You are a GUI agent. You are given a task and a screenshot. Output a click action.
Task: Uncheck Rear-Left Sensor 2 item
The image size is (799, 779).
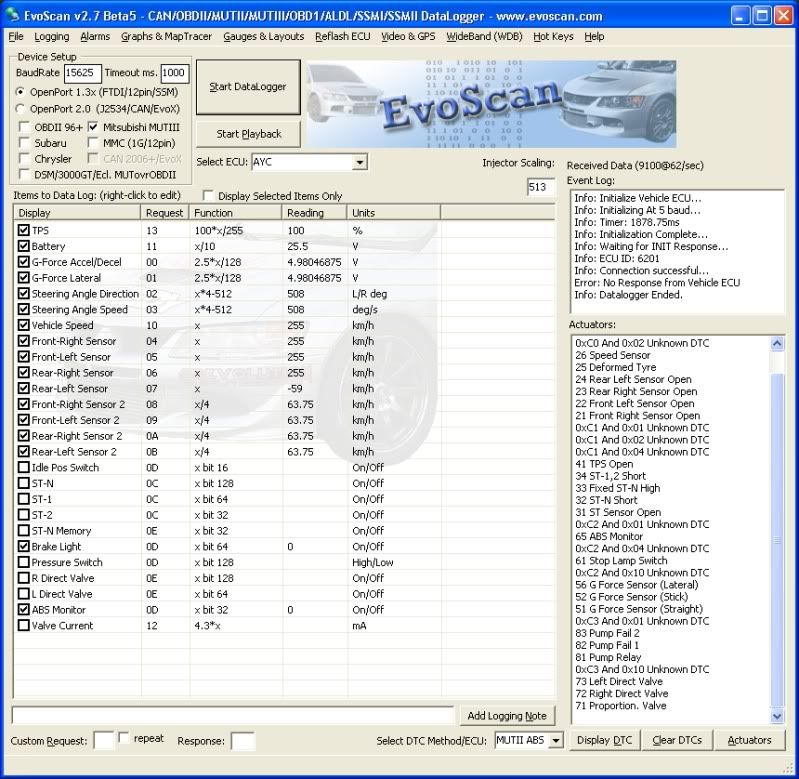tap(23, 451)
